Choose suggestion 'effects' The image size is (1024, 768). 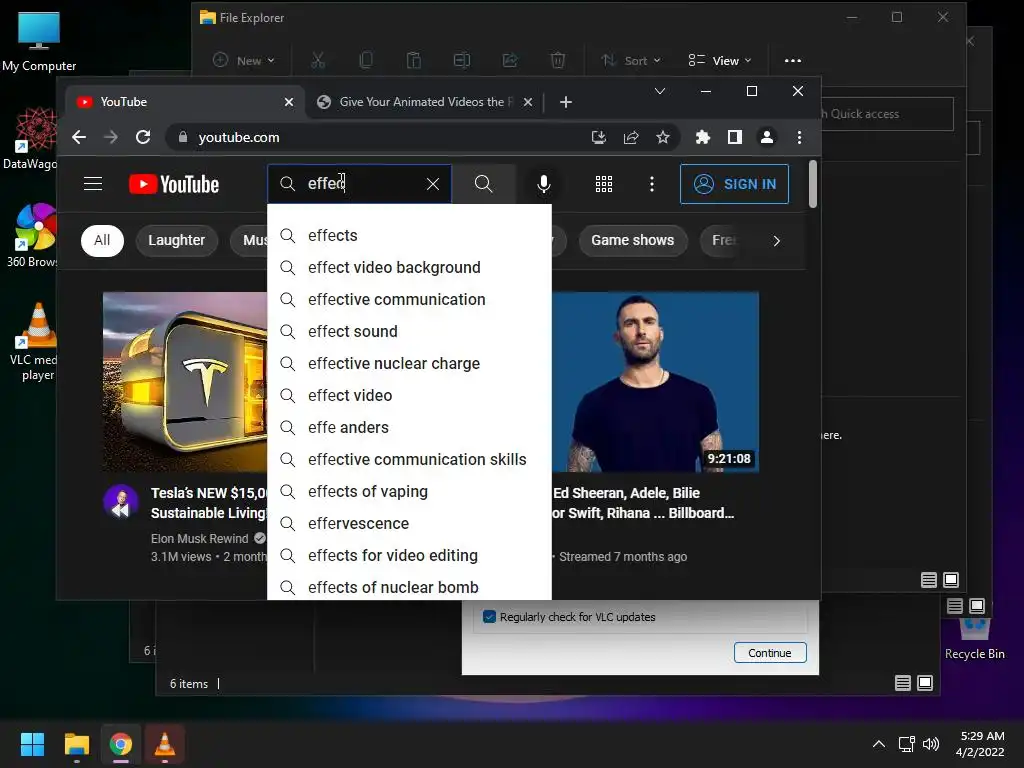click(409, 235)
